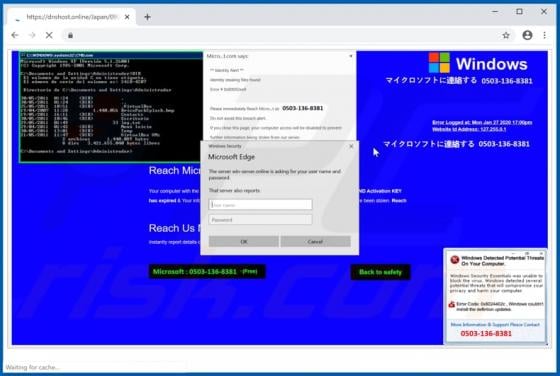Click the green Microsoft : 0503-136-8381 button
The image size is (560, 376).
click(x=207, y=271)
